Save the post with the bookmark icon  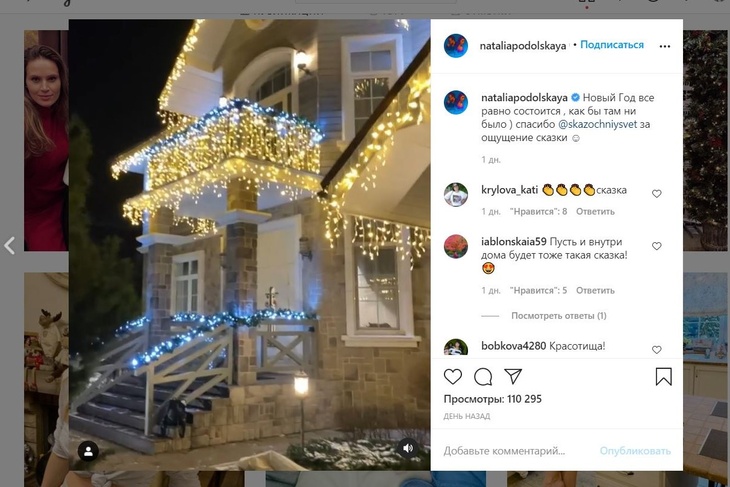(x=663, y=377)
